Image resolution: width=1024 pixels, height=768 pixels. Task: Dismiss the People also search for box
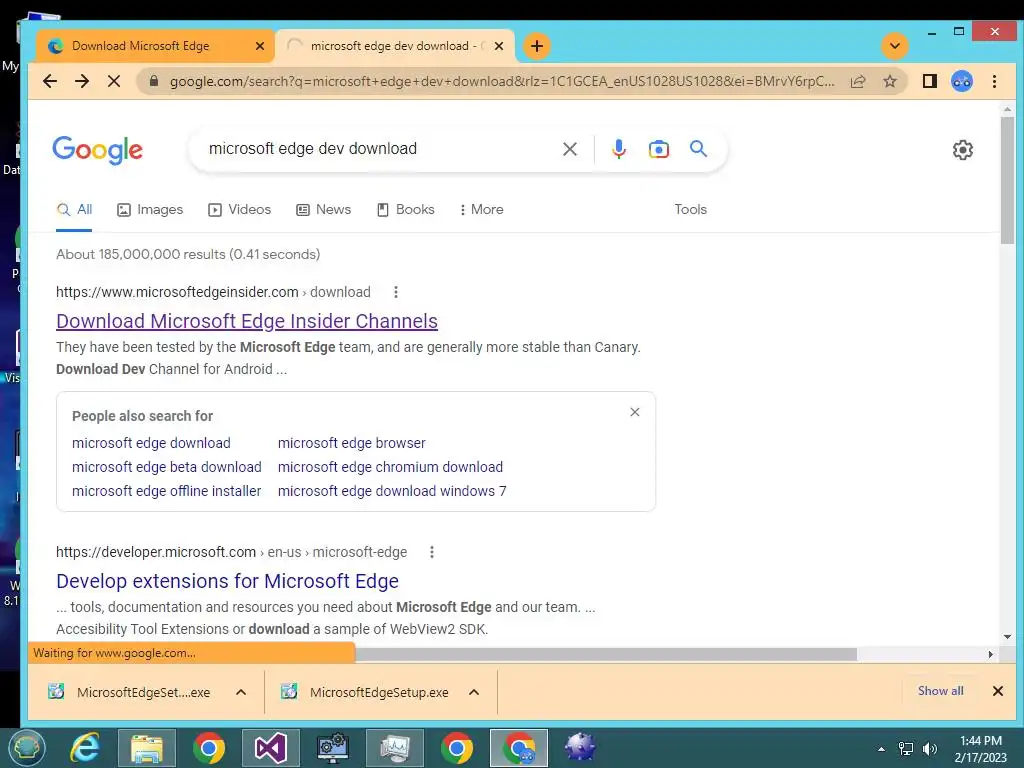click(x=634, y=412)
